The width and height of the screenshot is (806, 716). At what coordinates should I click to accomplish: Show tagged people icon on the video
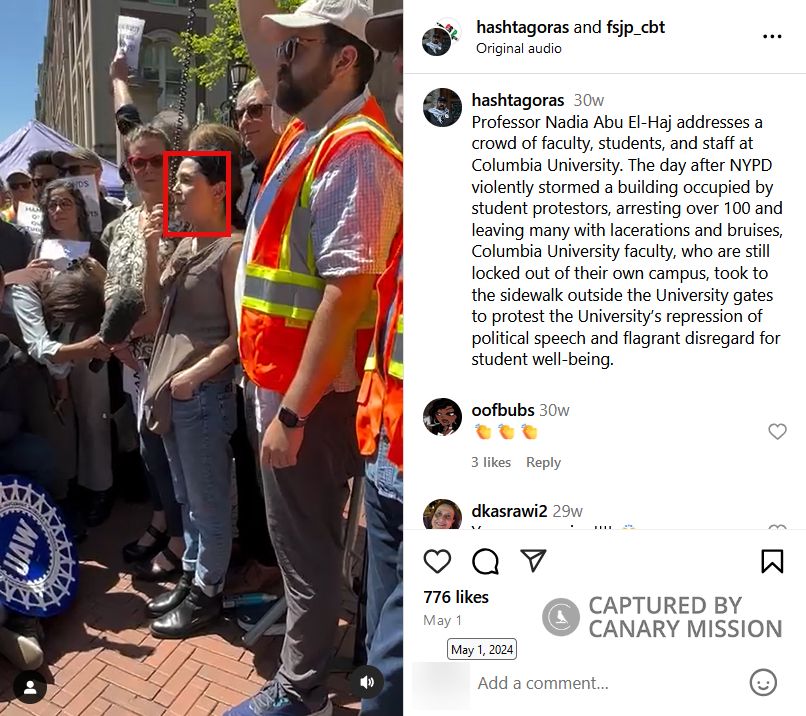click(30, 687)
